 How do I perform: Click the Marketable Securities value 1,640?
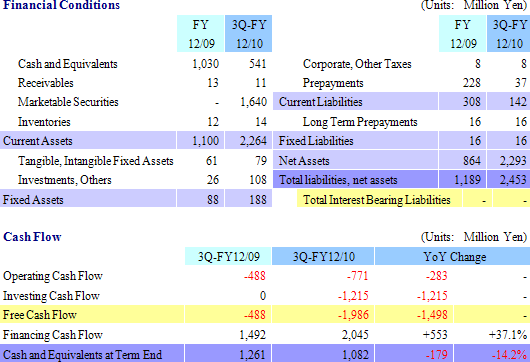254,102
